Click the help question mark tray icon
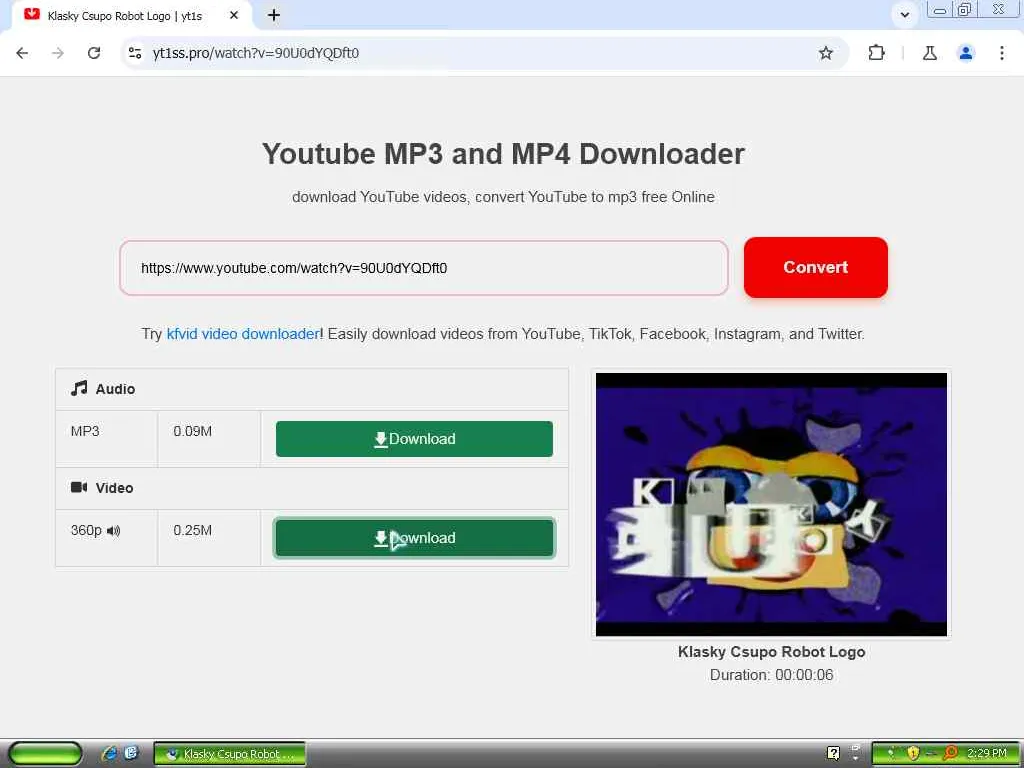This screenshot has height=768, width=1024. [x=833, y=753]
